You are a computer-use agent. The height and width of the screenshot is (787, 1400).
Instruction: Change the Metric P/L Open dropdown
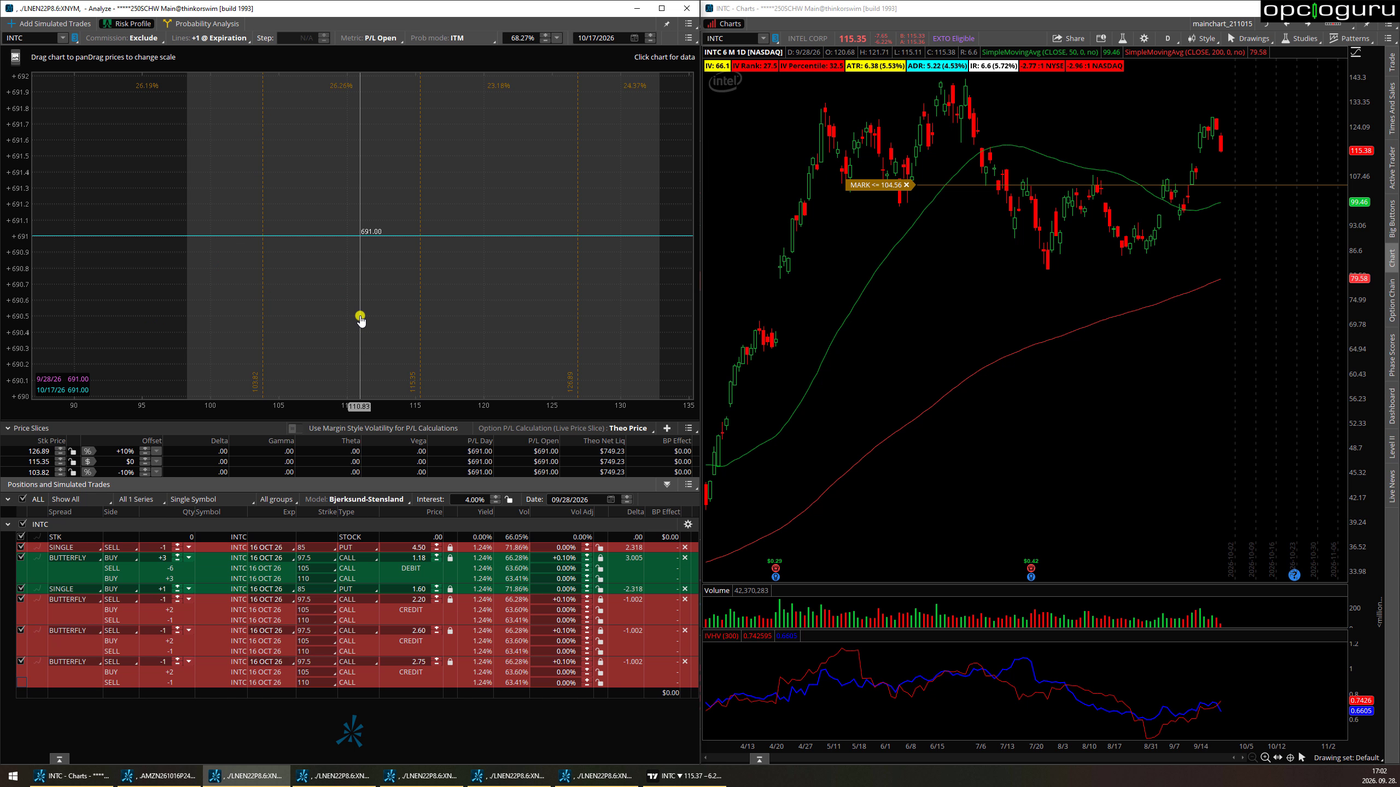point(371,38)
